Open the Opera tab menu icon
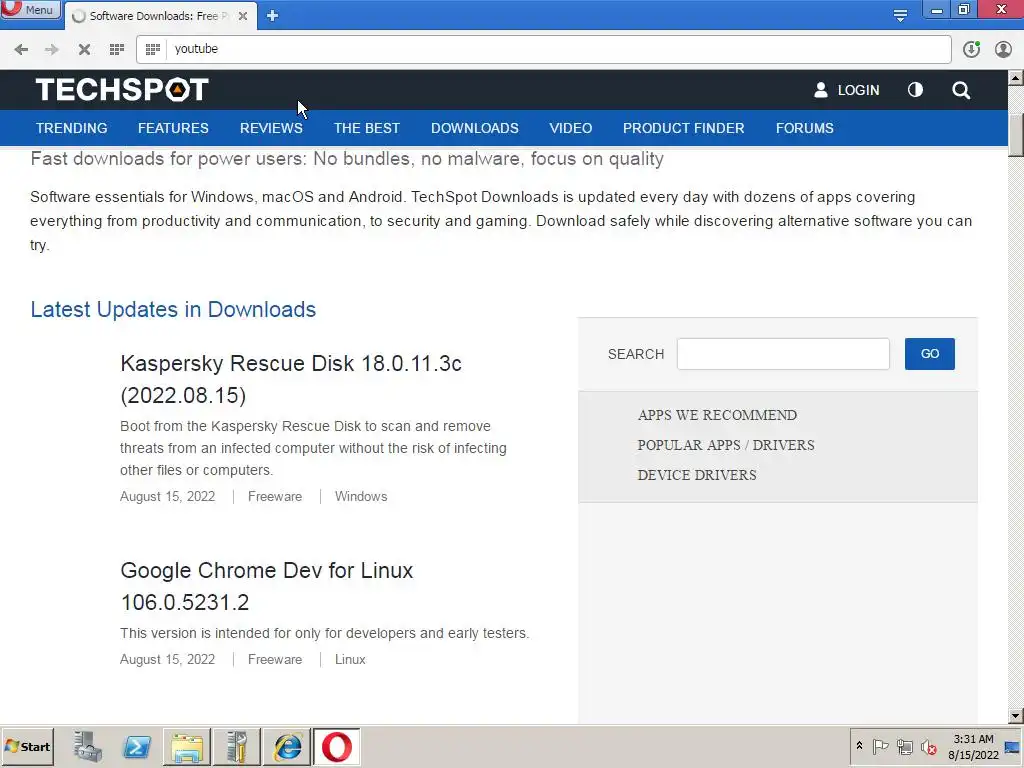This screenshot has width=1024, height=768. tap(900, 15)
